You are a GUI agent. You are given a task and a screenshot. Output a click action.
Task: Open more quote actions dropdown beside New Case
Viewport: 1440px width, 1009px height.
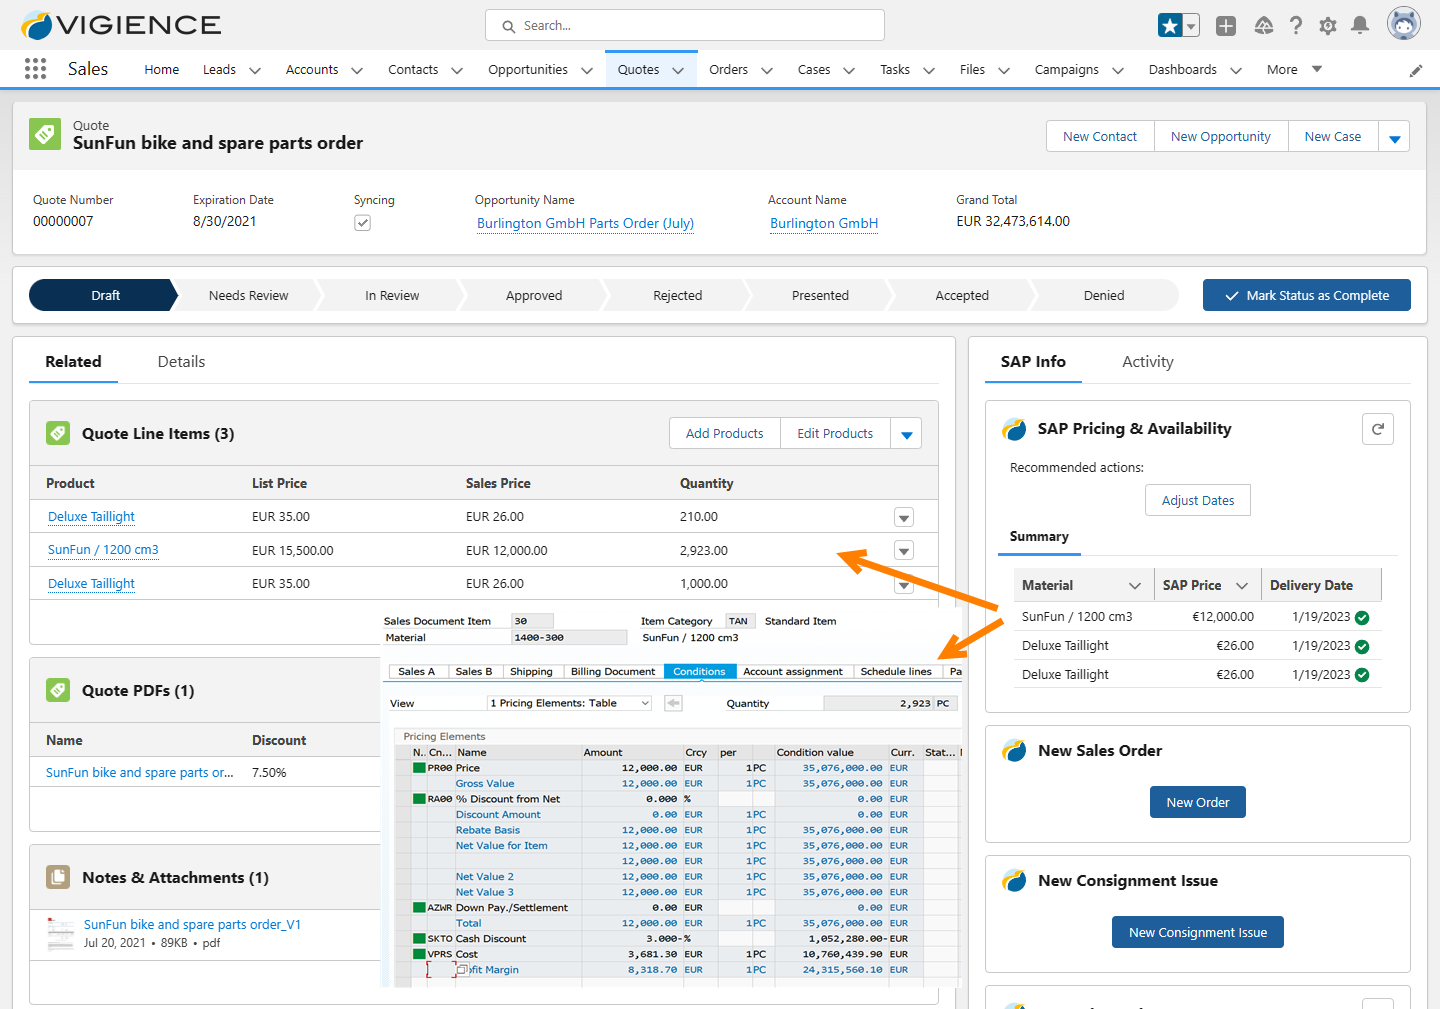[1394, 137]
